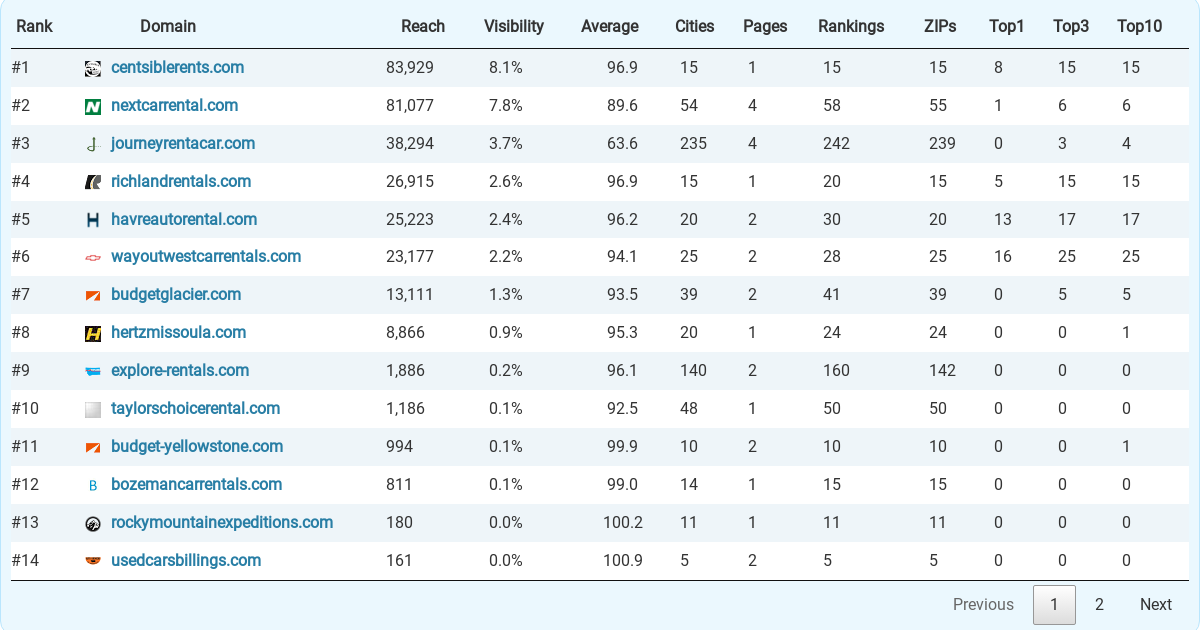The height and width of the screenshot is (630, 1200).
Task: Click the reach value 13,111
Action: (410, 294)
